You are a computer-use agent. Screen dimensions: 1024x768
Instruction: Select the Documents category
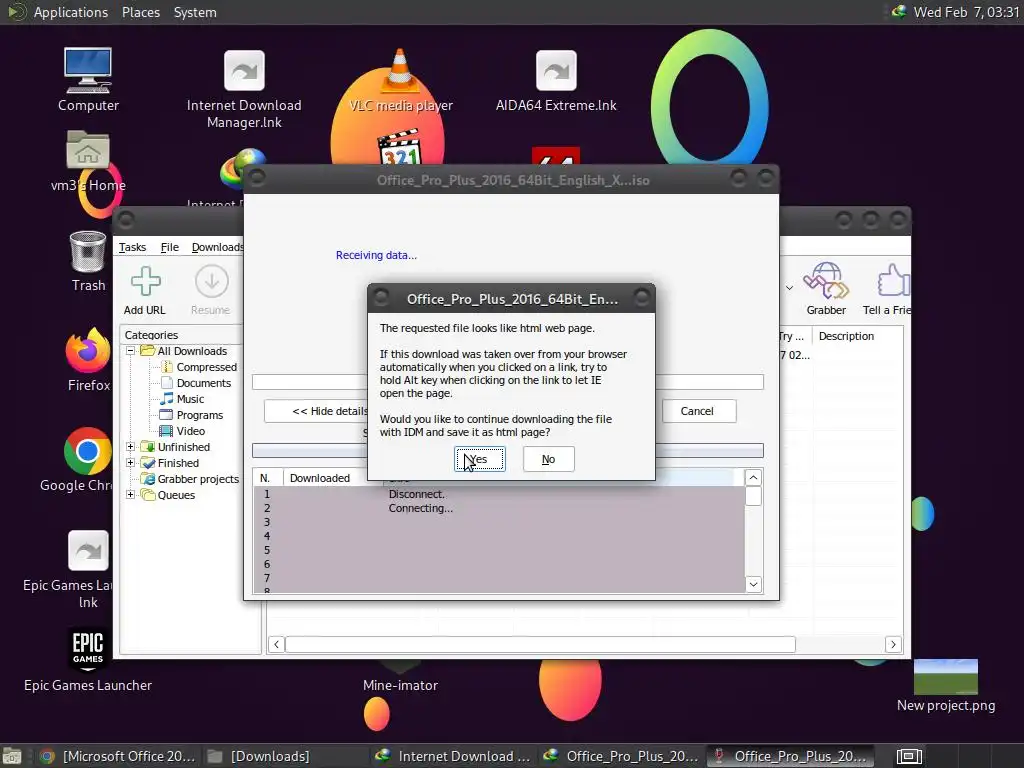click(203, 383)
